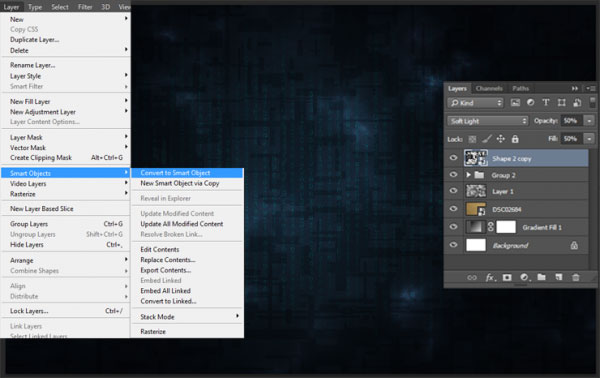
Task: Select the Layers tab
Action: pos(457,88)
